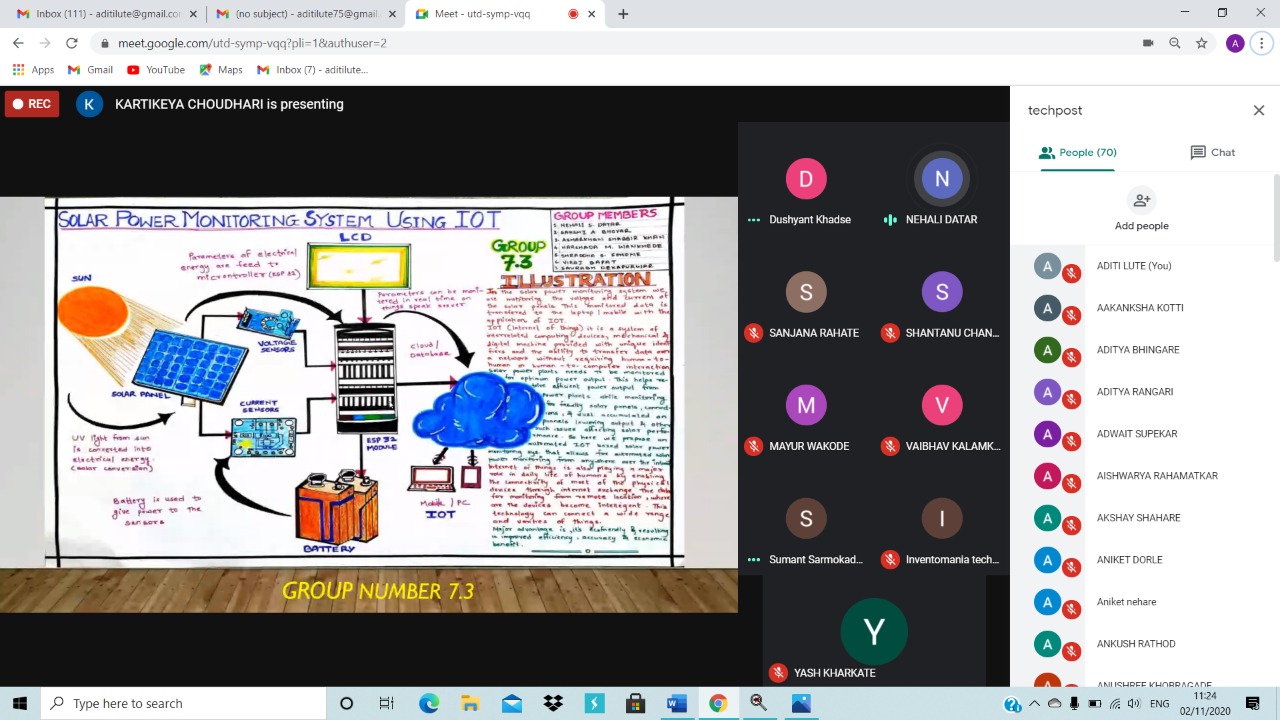Image resolution: width=1280 pixels, height=720 pixels.
Task: Bookmark this page with the star icon
Action: [1202, 43]
